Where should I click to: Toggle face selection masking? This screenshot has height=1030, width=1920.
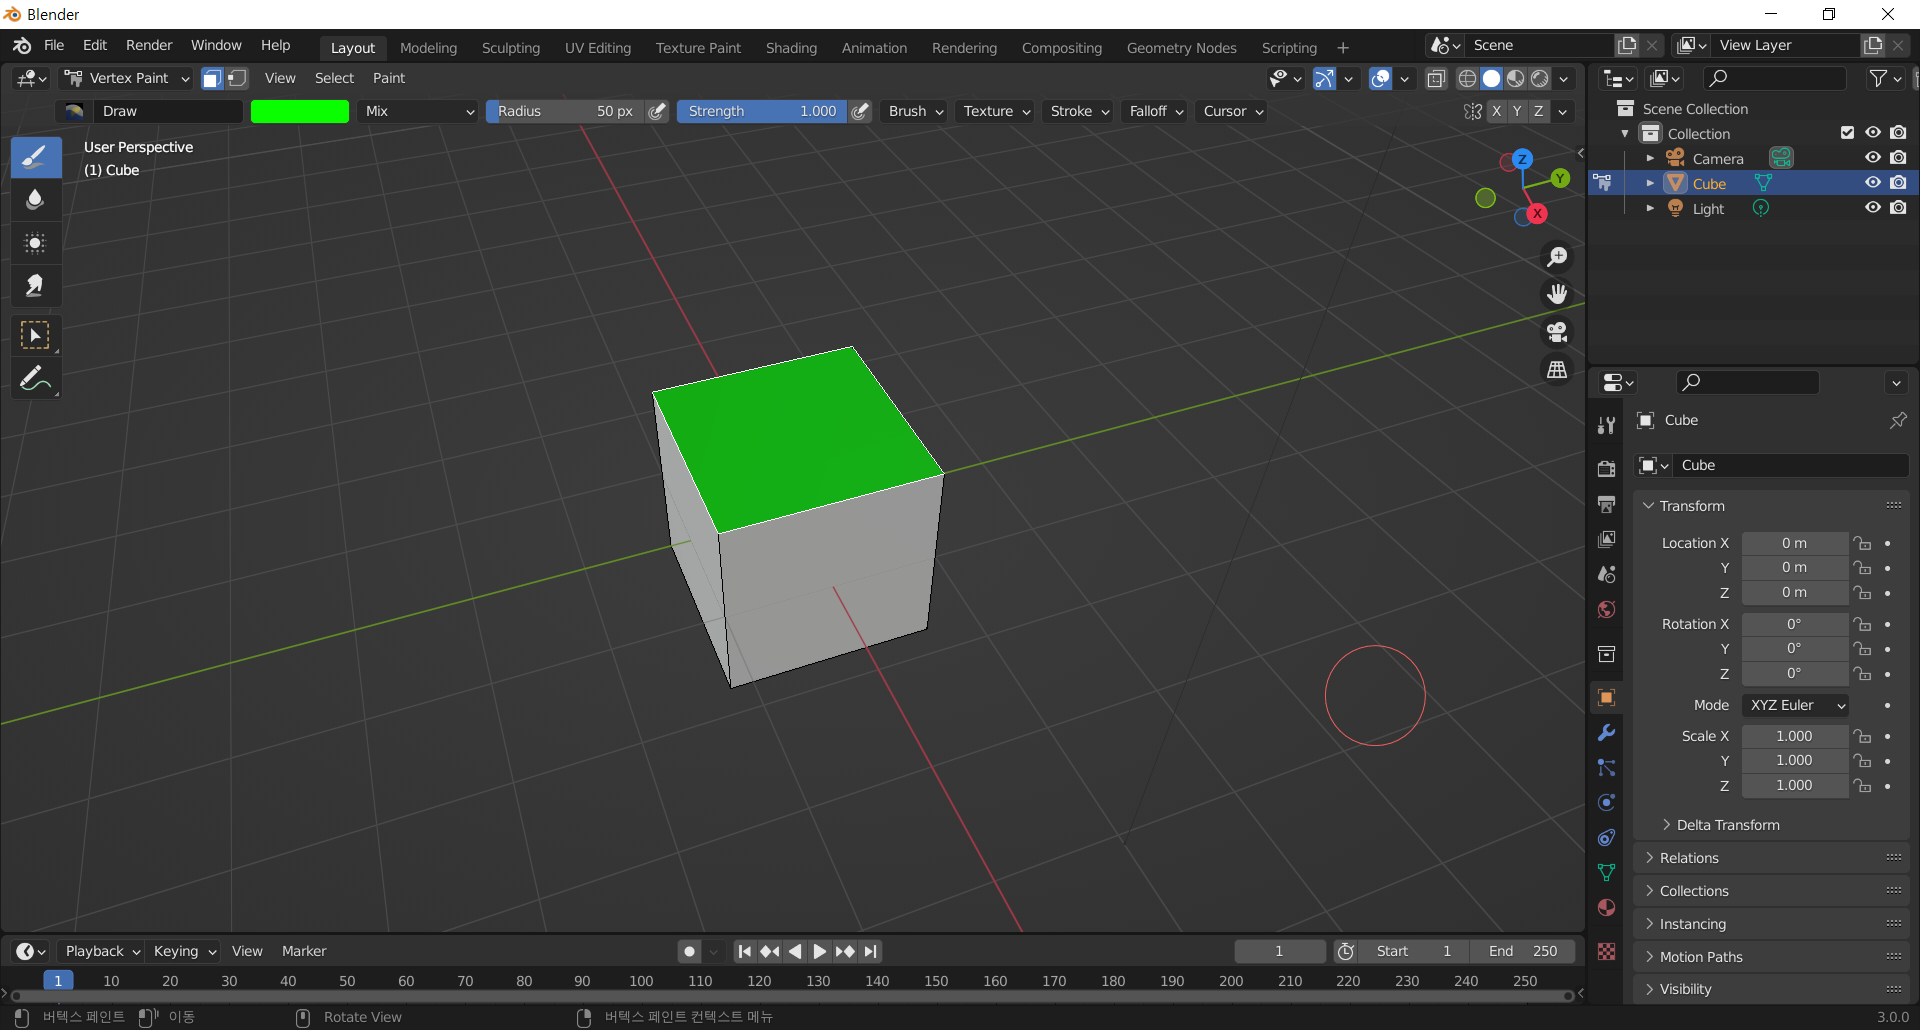(212, 78)
